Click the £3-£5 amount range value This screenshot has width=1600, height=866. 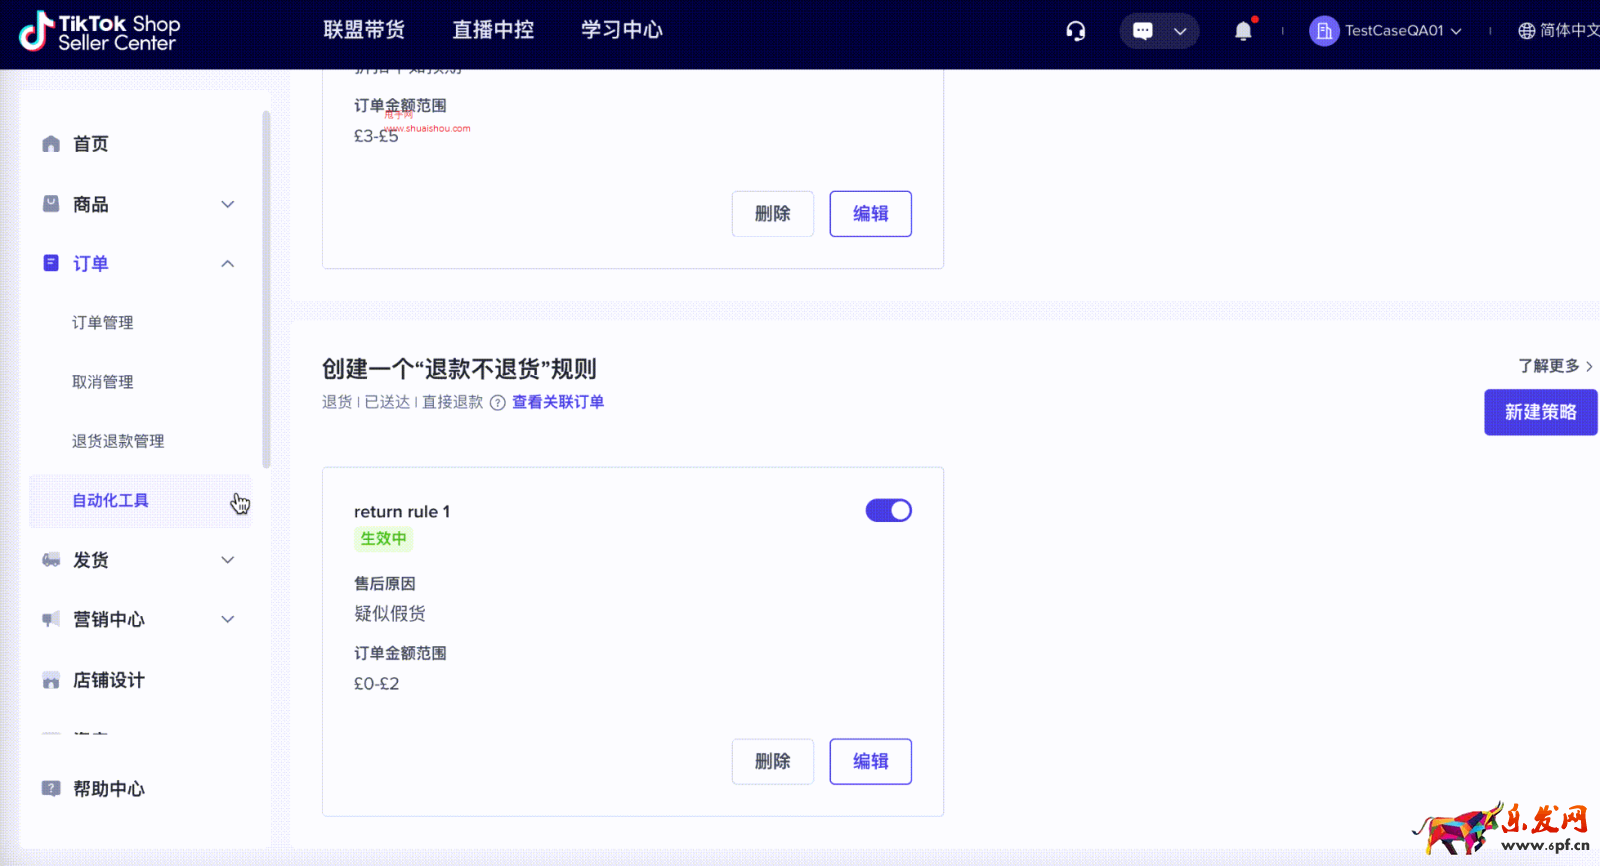point(376,136)
